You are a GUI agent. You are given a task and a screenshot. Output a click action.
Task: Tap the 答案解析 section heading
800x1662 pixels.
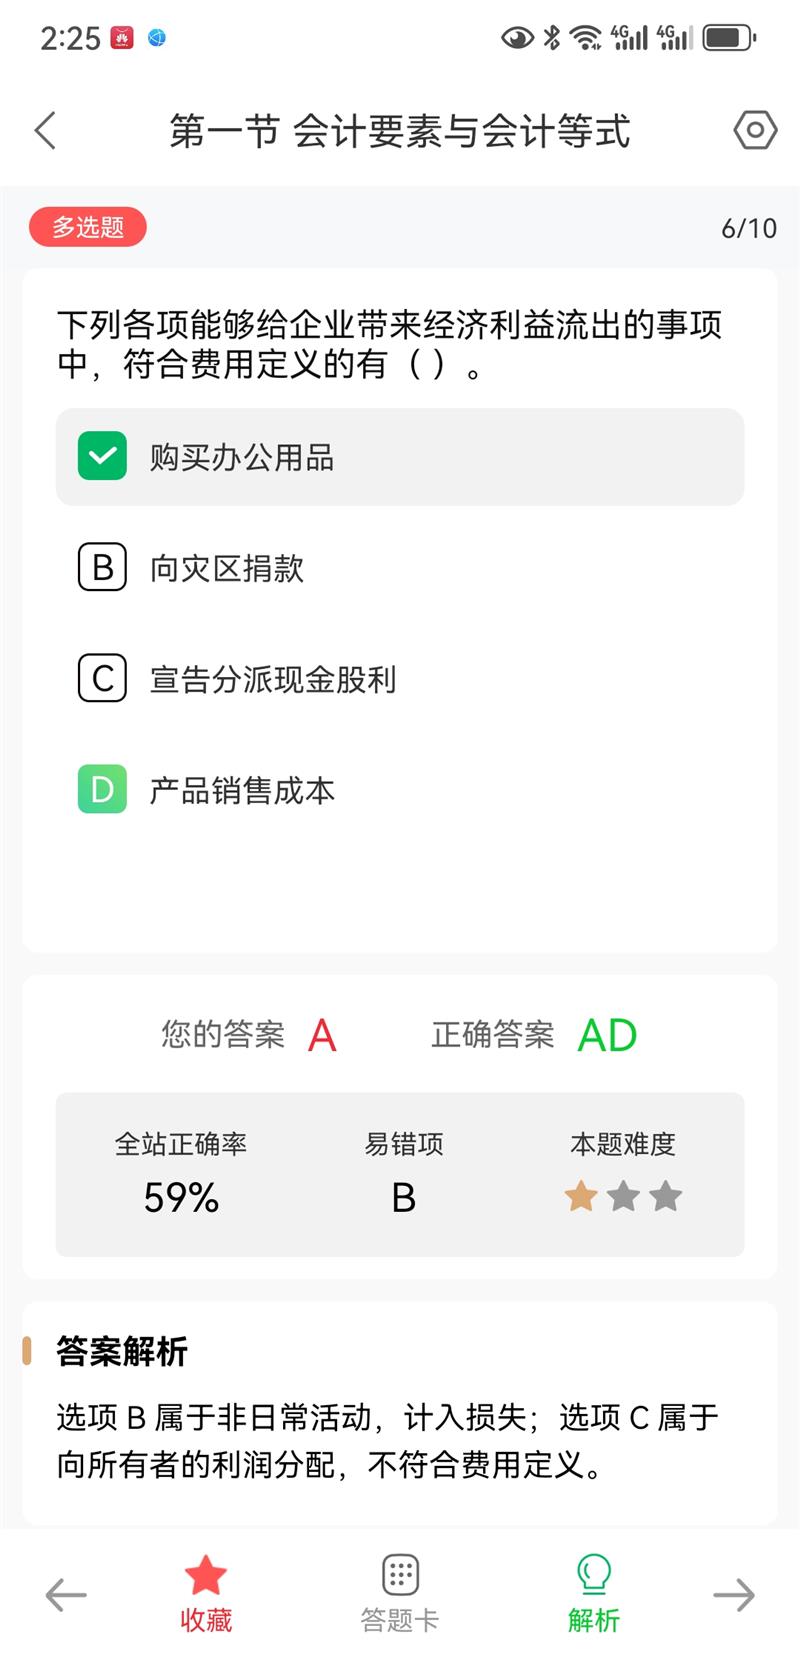122,1352
